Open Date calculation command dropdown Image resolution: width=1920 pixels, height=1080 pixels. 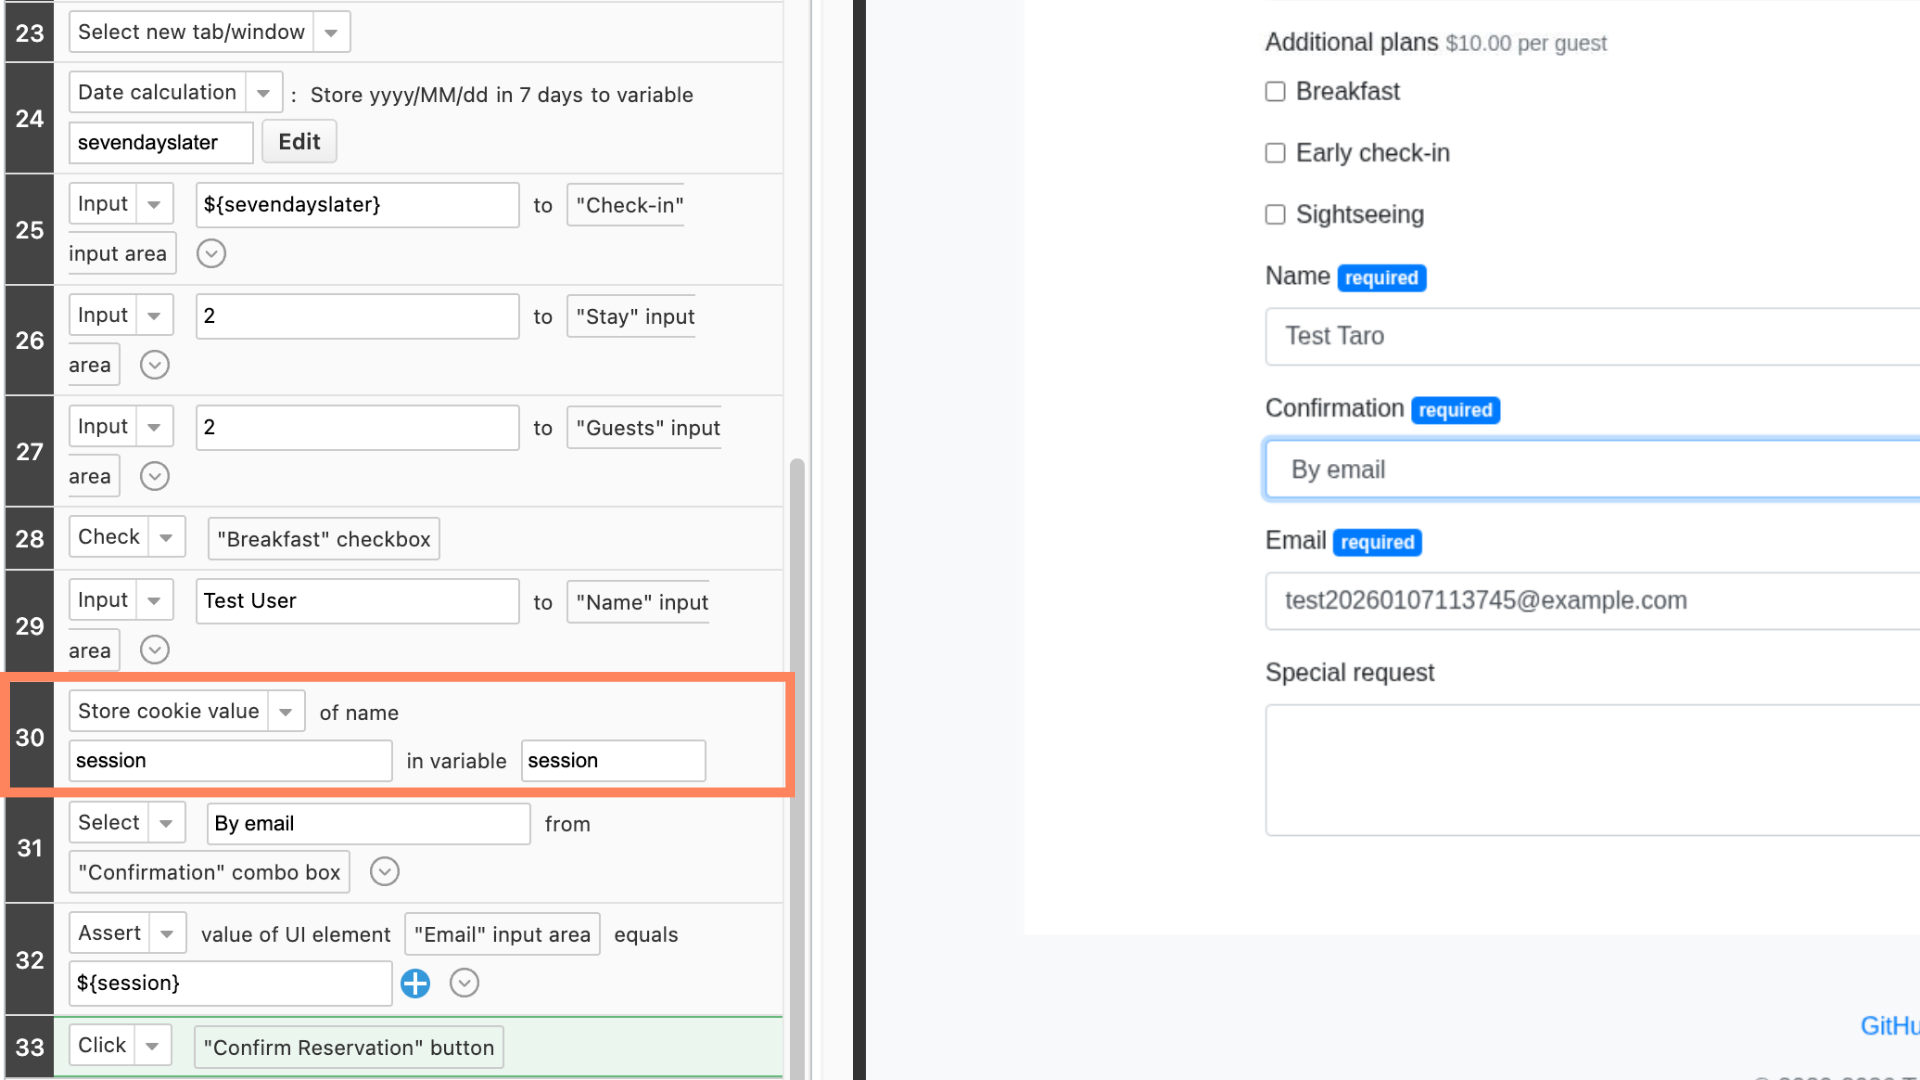(263, 93)
